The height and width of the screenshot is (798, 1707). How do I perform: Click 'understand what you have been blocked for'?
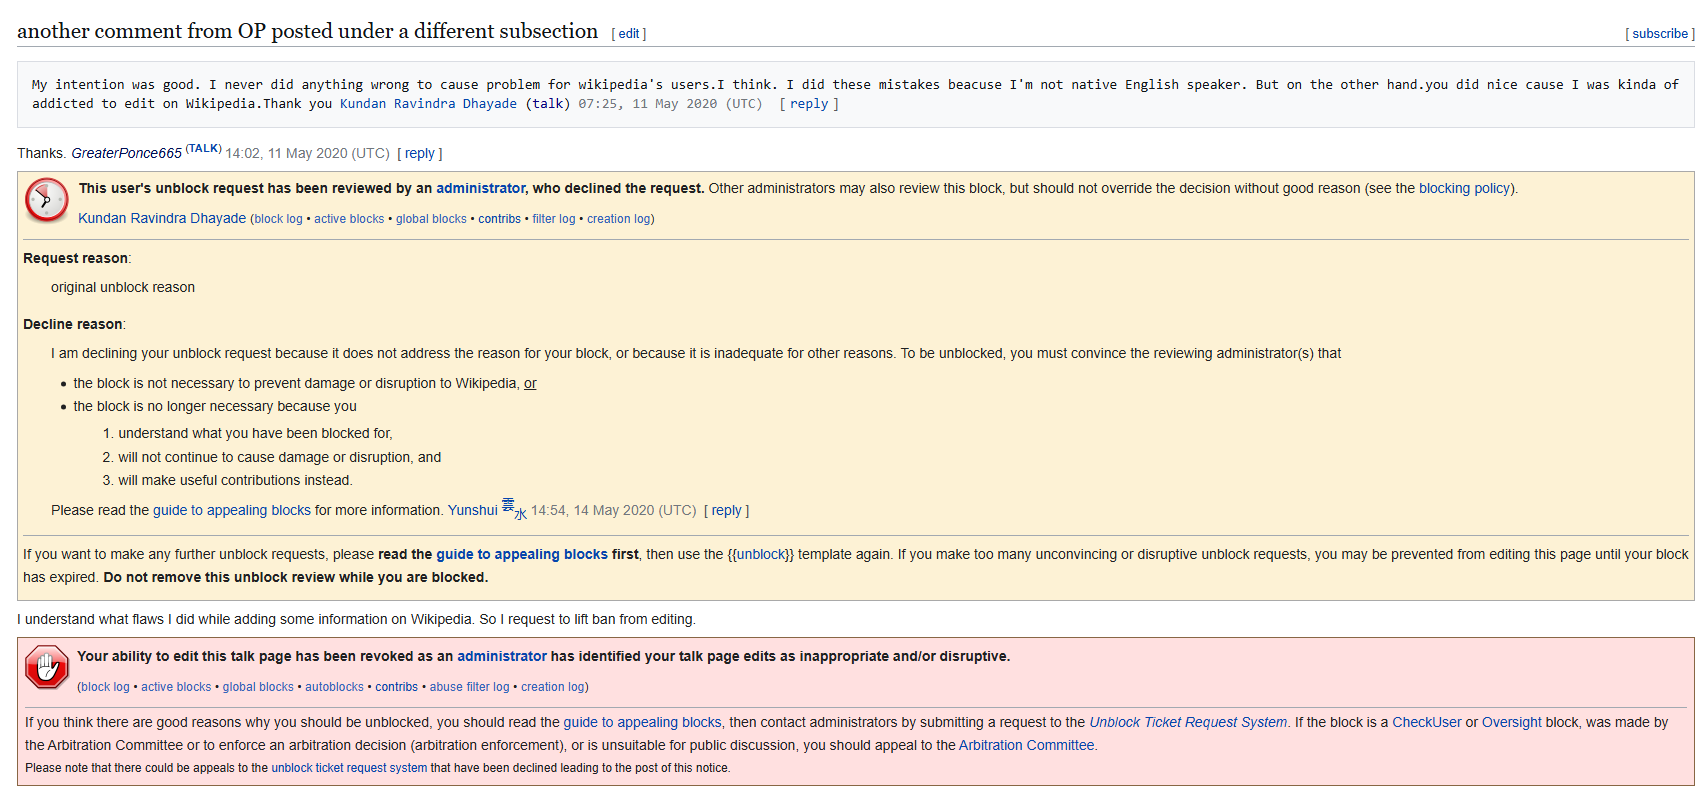pos(255,433)
